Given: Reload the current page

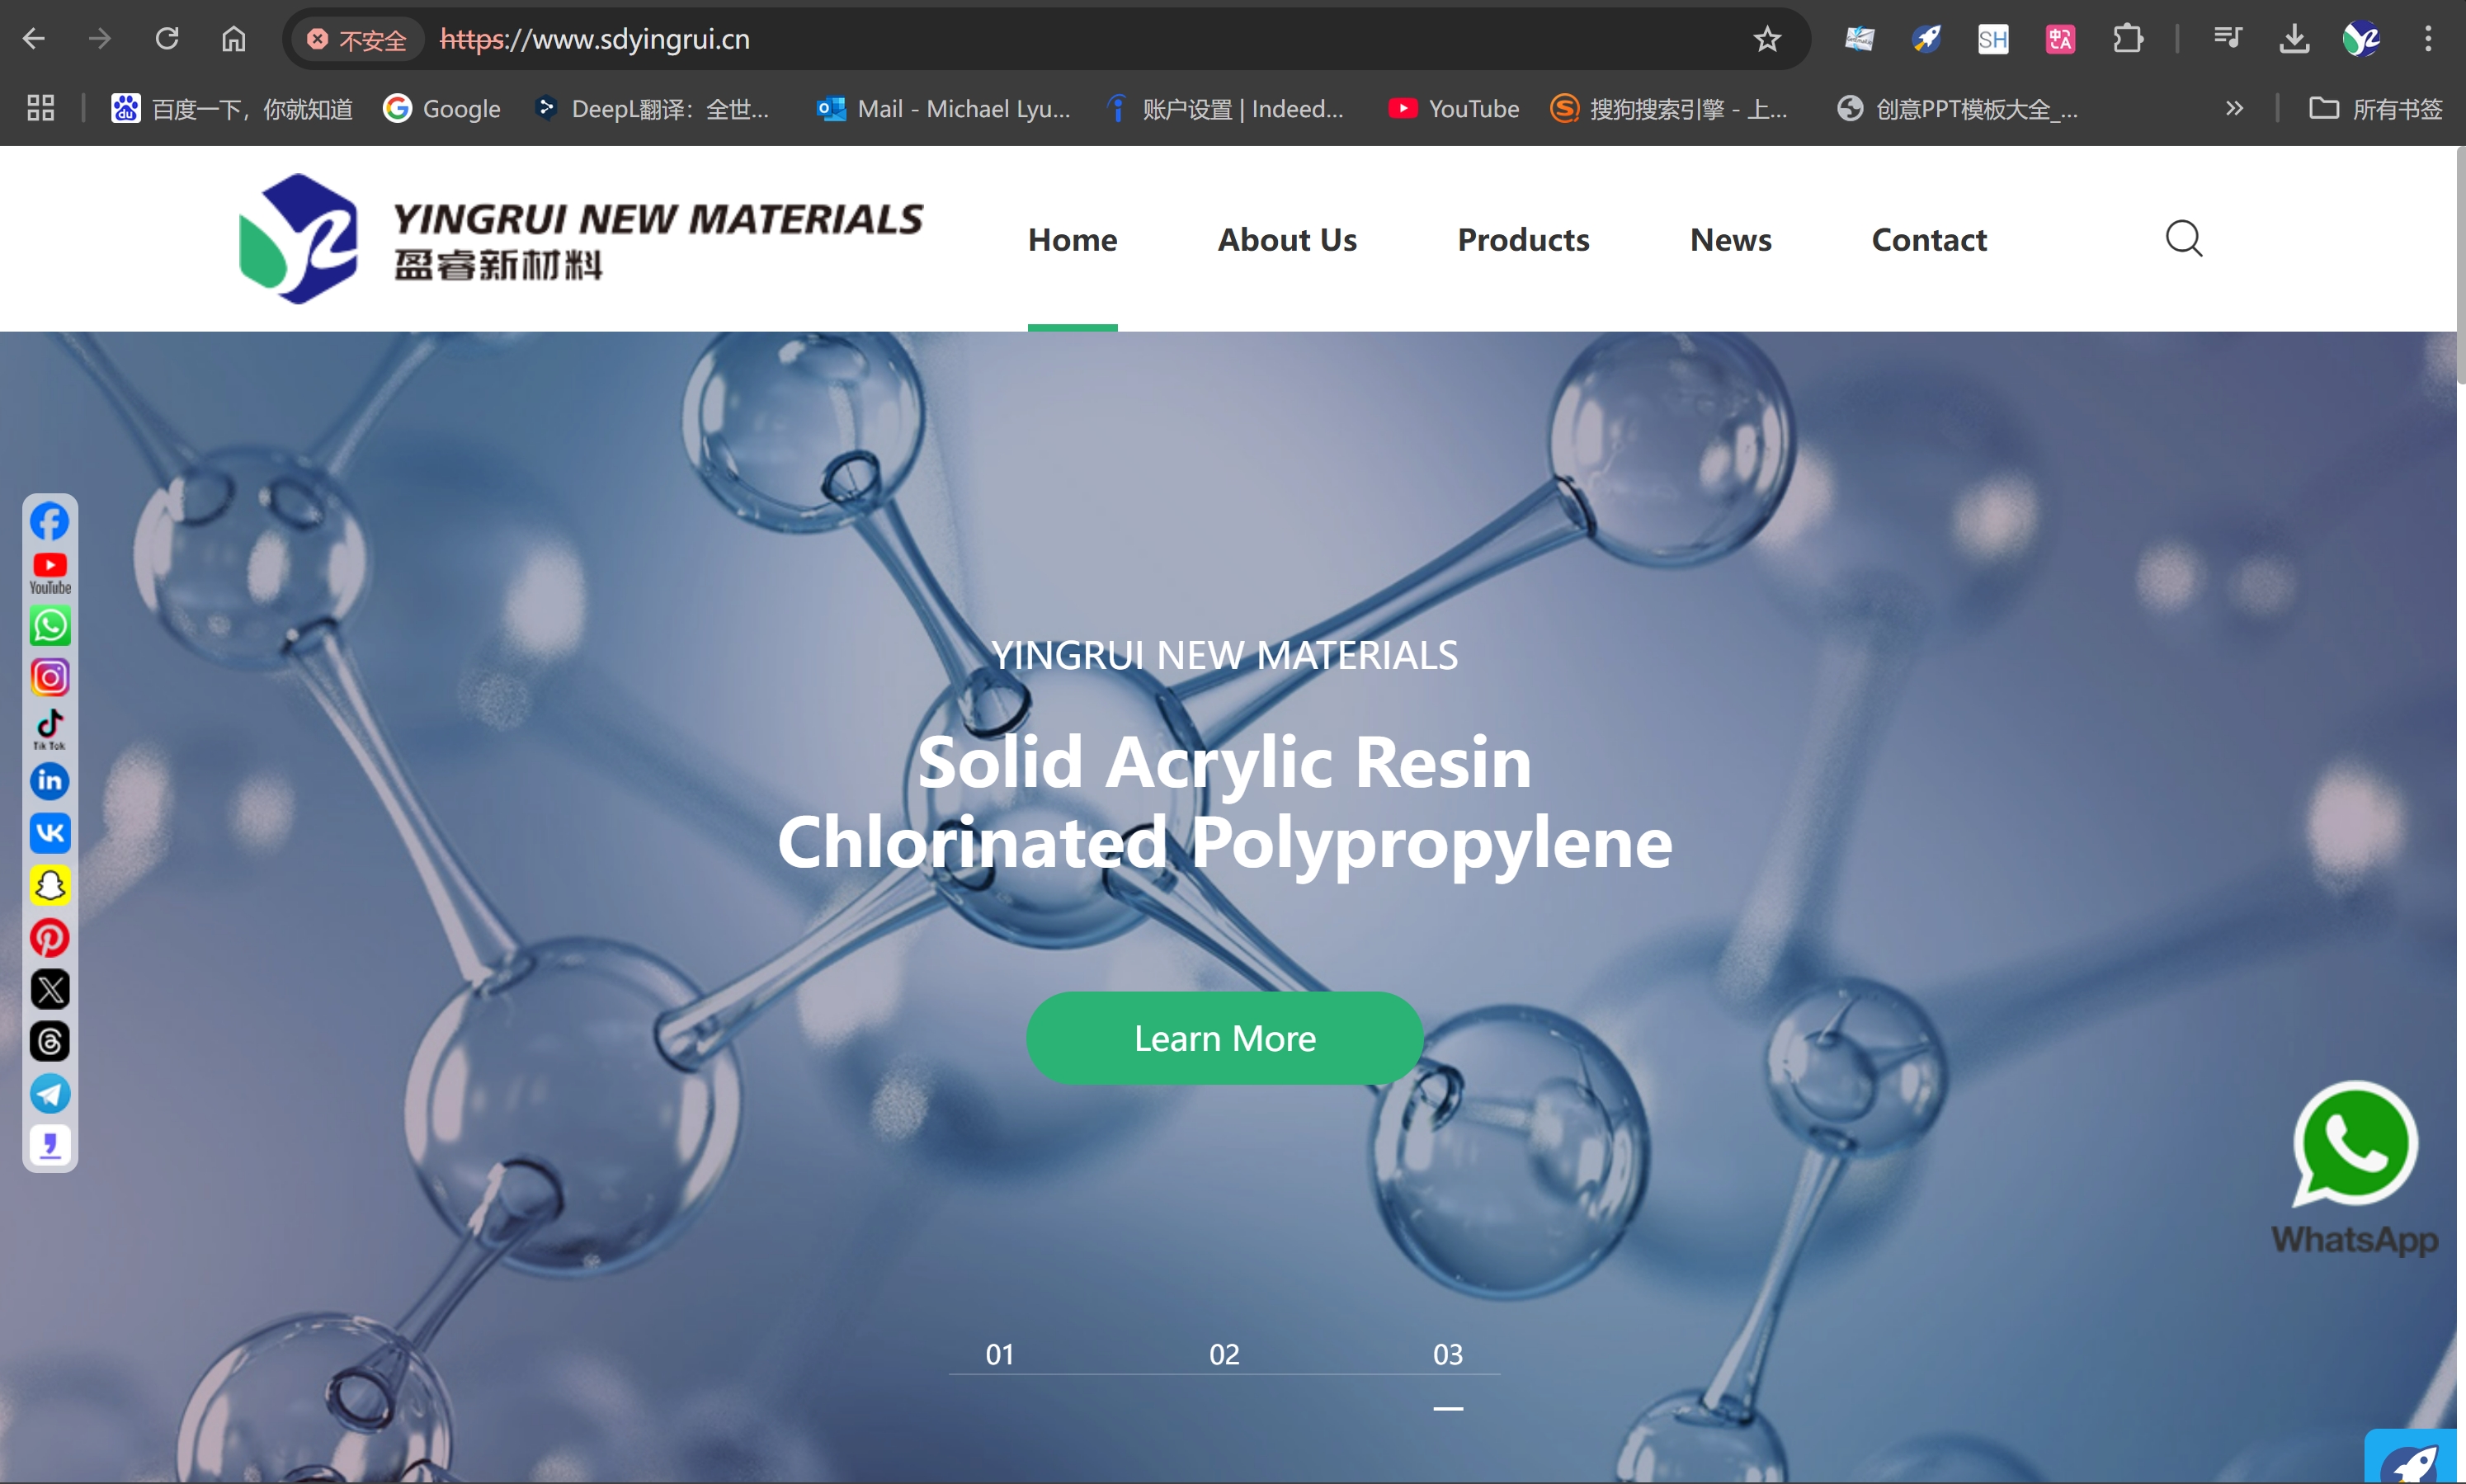Looking at the screenshot, I should coord(166,39).
